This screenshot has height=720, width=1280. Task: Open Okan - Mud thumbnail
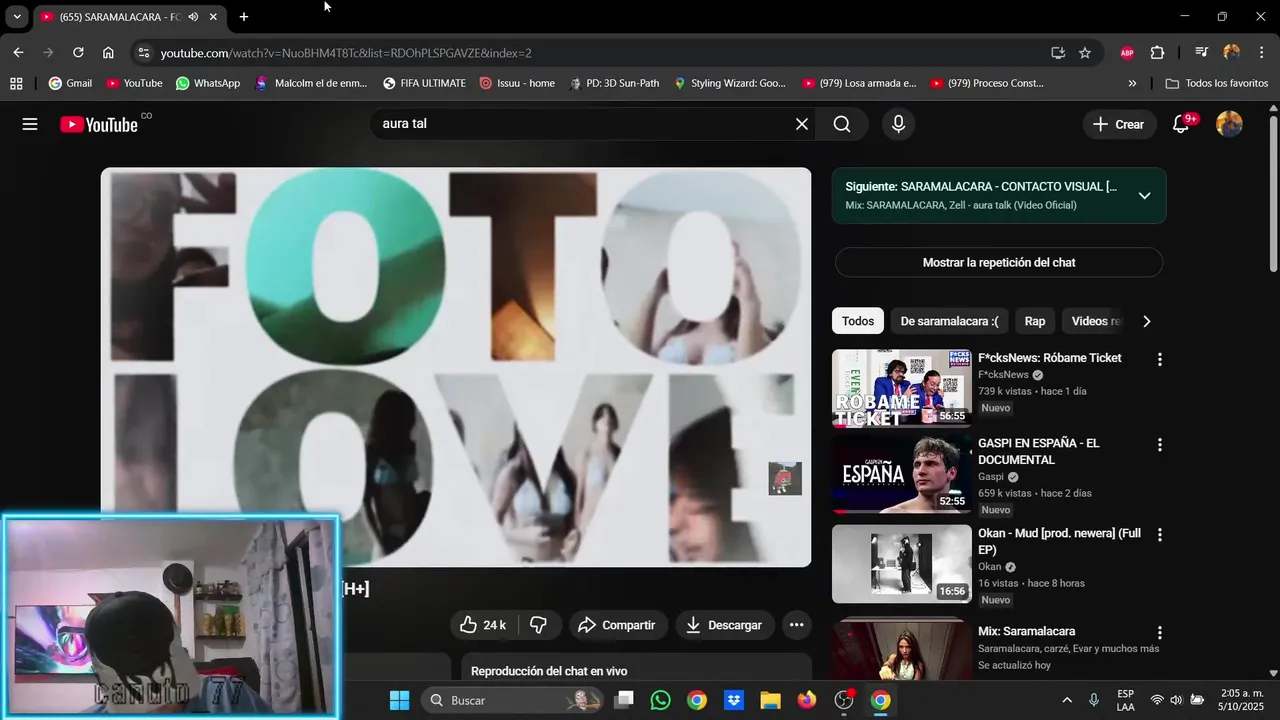click(902, 564)
